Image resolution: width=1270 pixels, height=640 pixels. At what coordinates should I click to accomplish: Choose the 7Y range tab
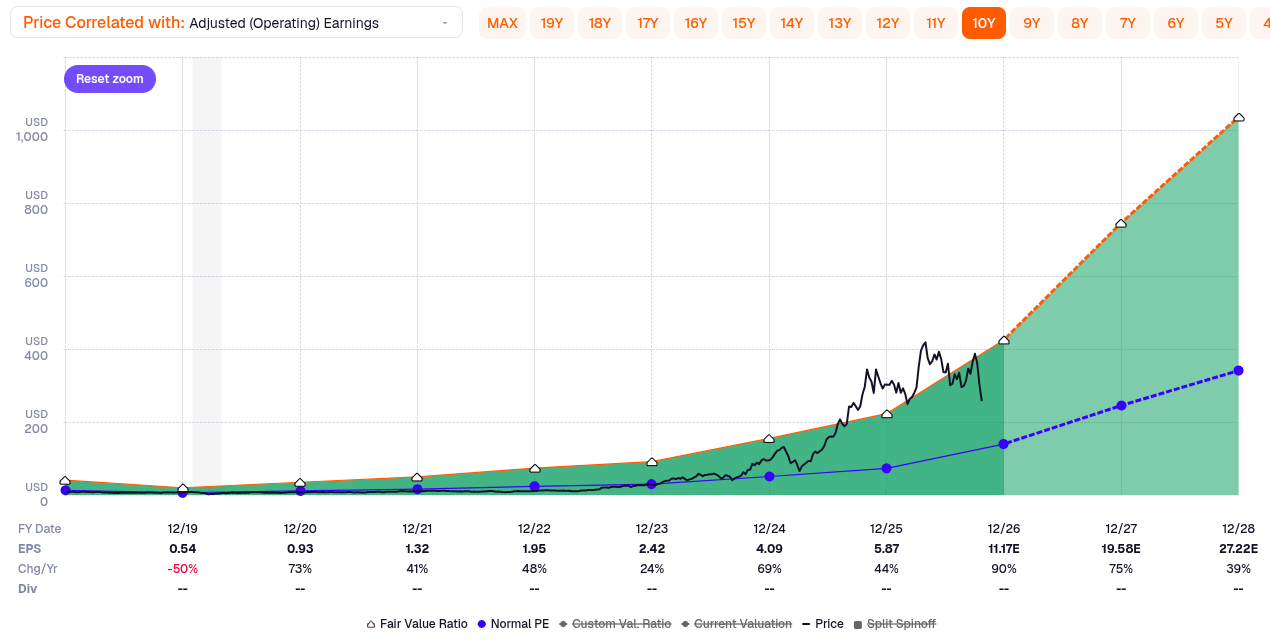(1128, 23)
